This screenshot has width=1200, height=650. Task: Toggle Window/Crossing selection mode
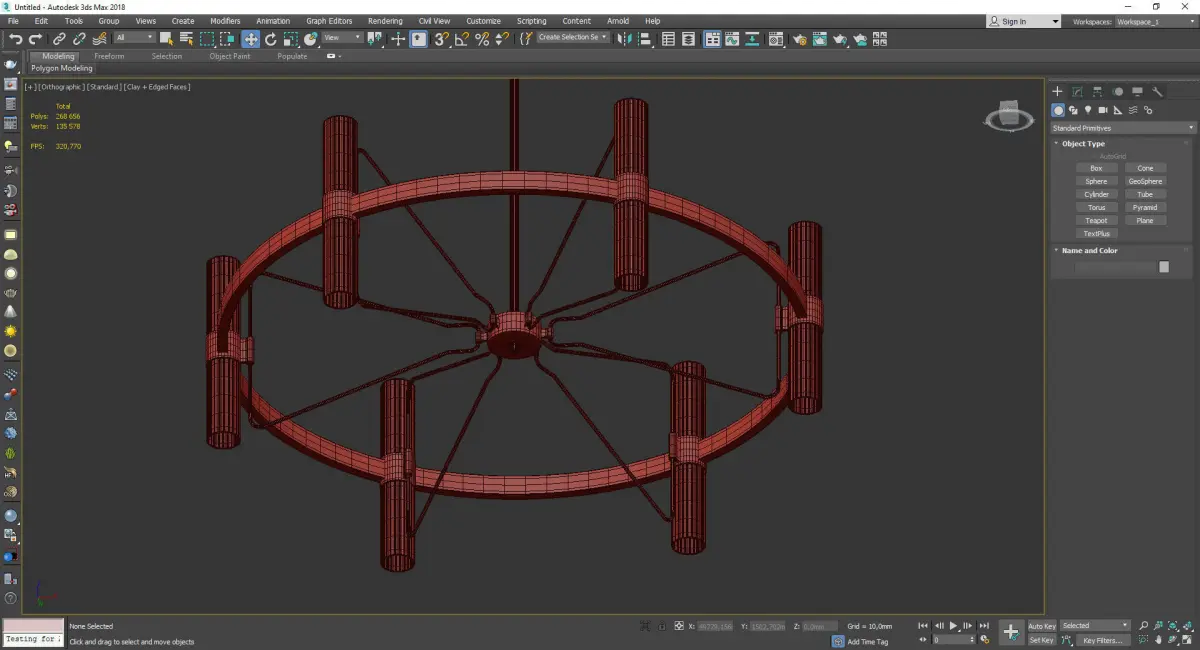(x=228, y=39)
